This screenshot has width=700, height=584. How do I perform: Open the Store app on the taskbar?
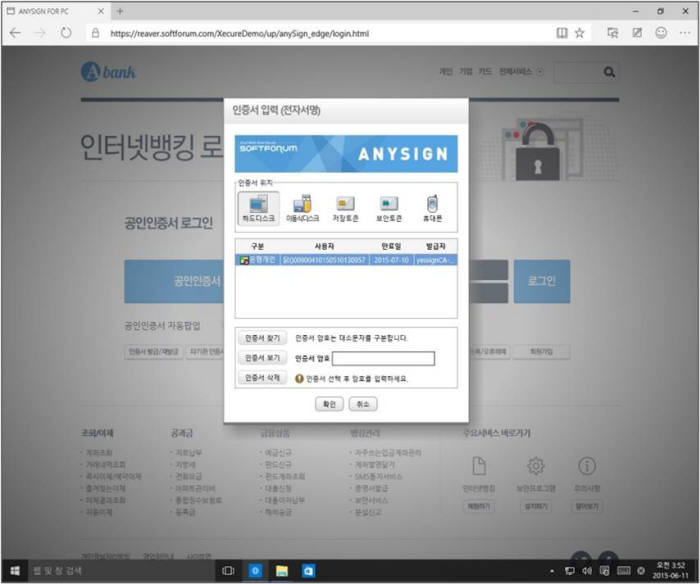click(308, 571)
